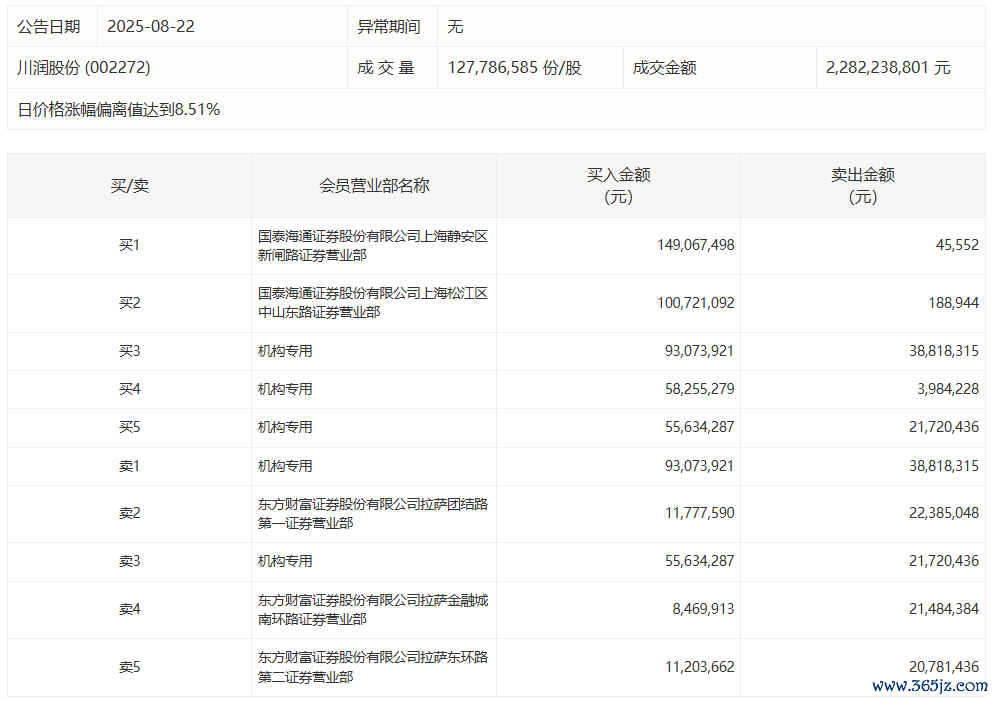Click the 卖出金额(元) column header
995x701 pixels.
click(863, 185)
